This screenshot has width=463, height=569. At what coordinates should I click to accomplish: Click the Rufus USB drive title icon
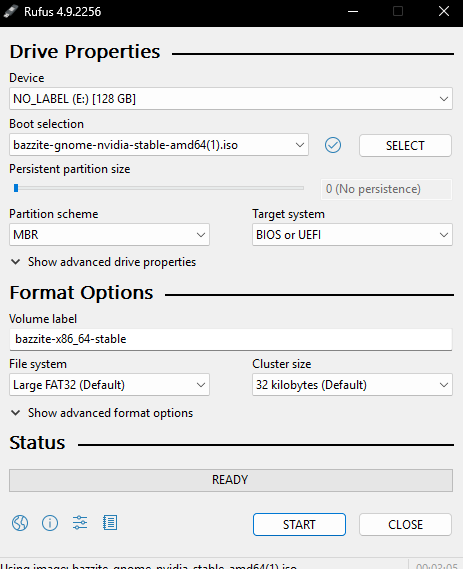[x=11, y=11]
